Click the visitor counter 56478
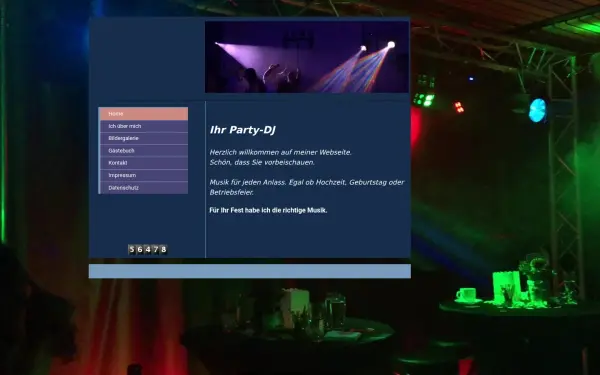The height and width of the screenshot is (375, 600). tap(148, 249)
